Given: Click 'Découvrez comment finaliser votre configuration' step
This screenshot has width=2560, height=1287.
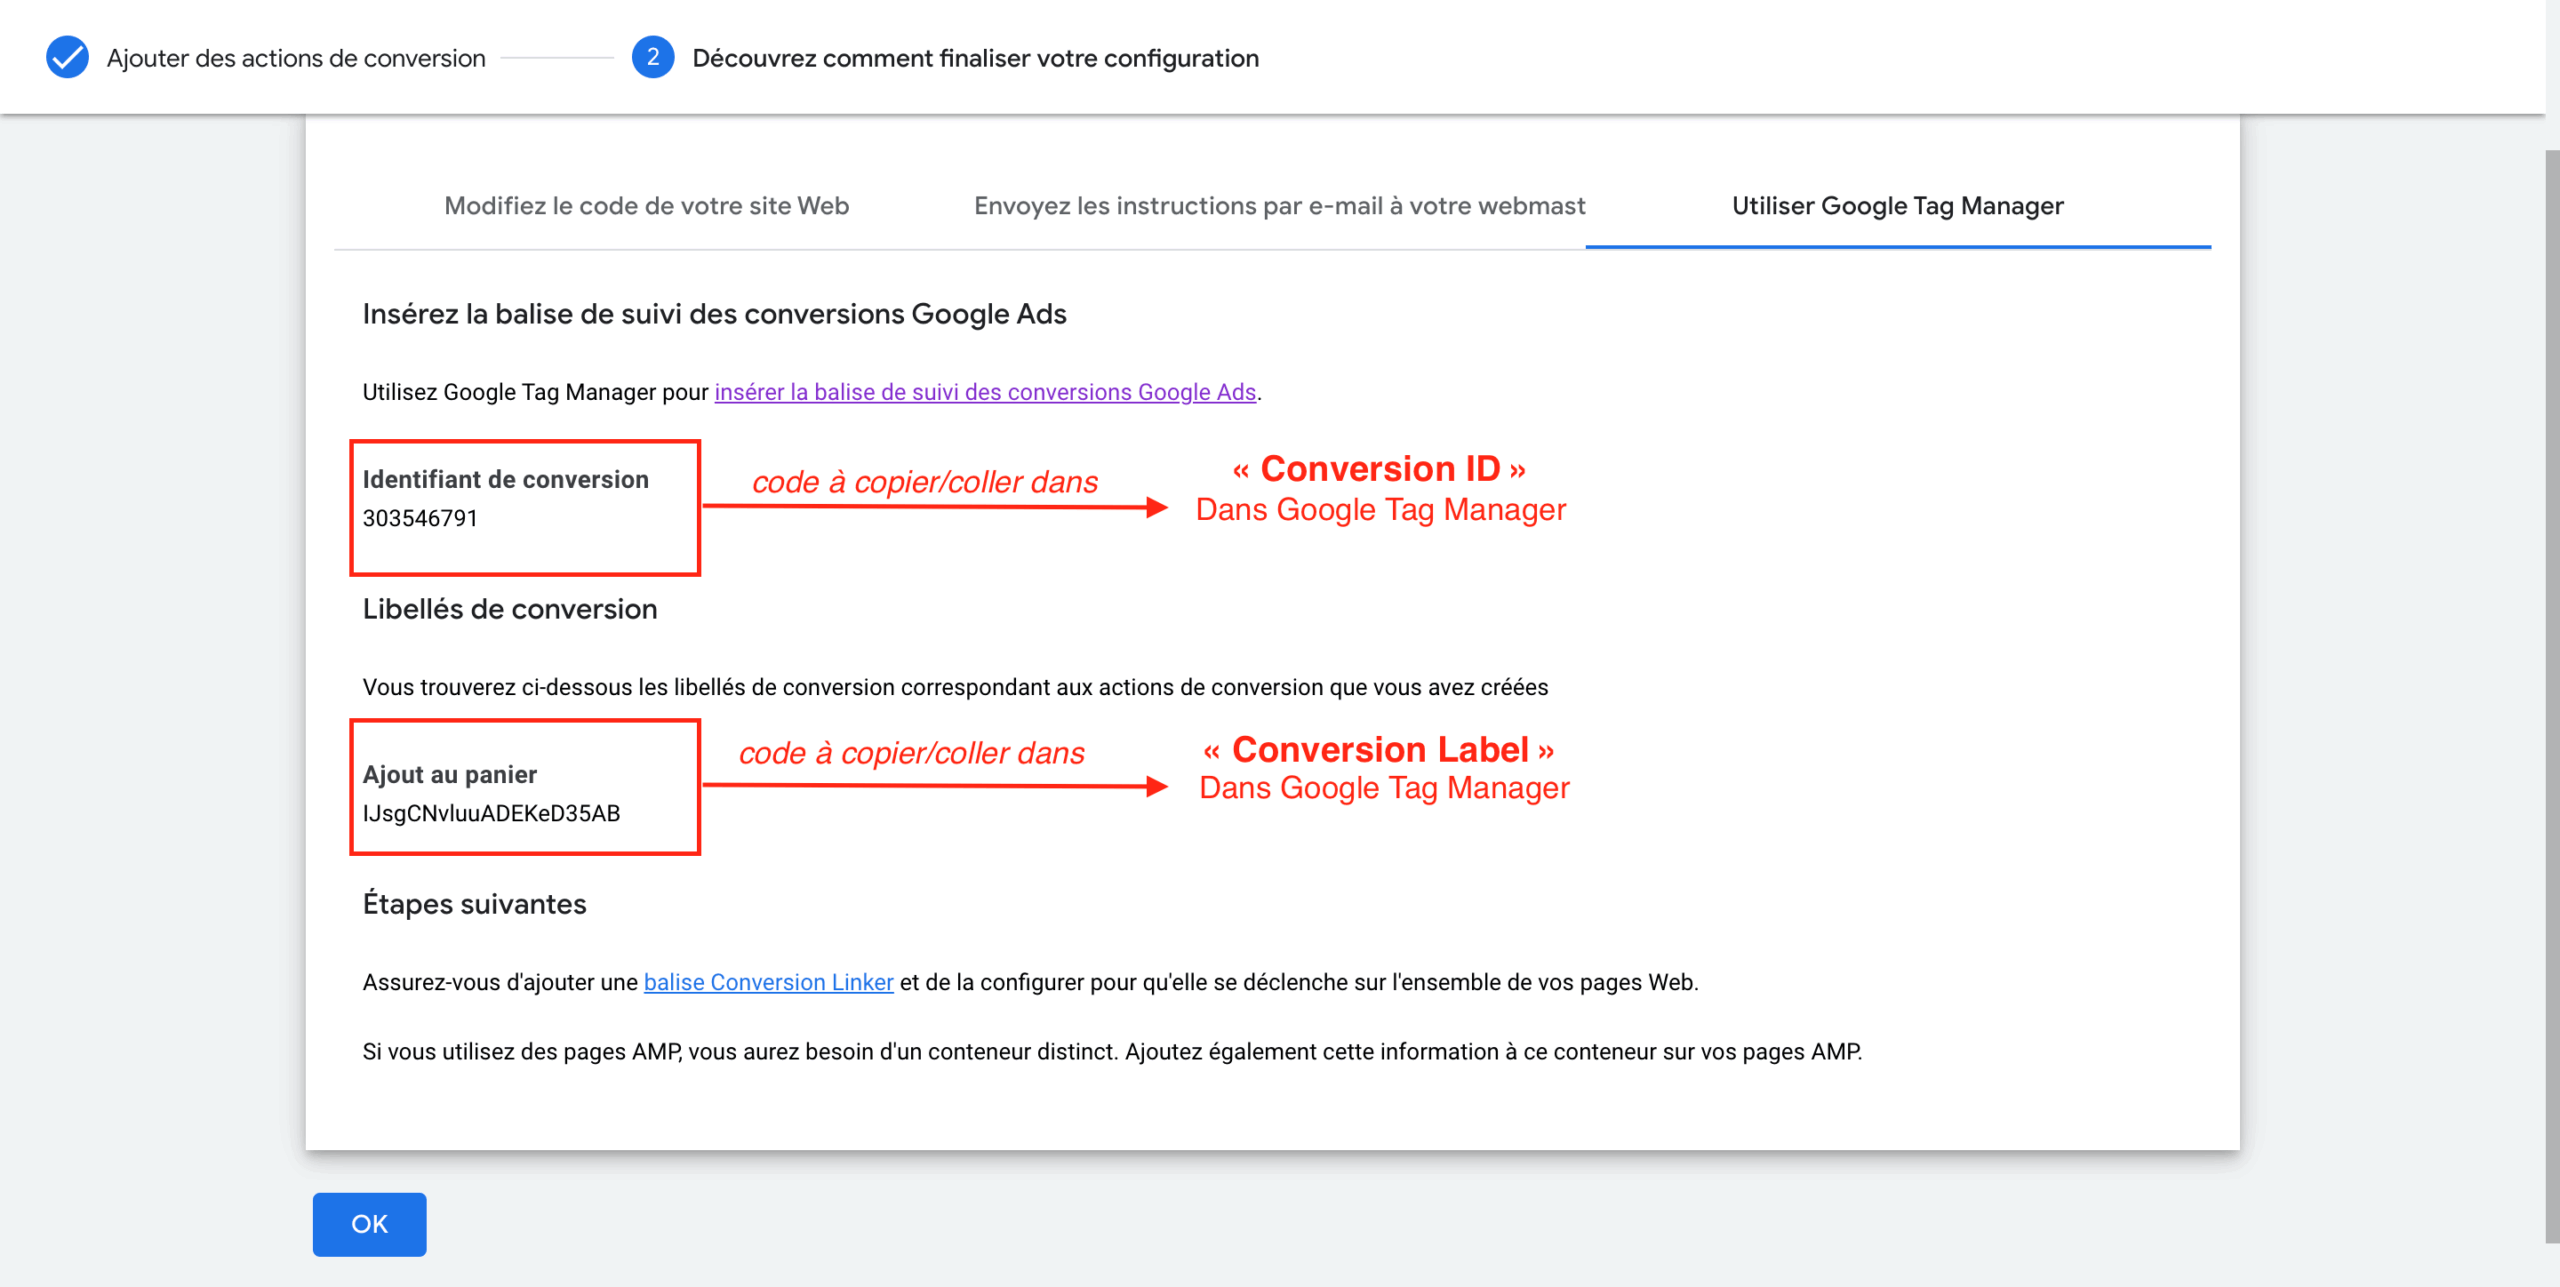Looking at the screenshot, I should (x=975, y=58).
